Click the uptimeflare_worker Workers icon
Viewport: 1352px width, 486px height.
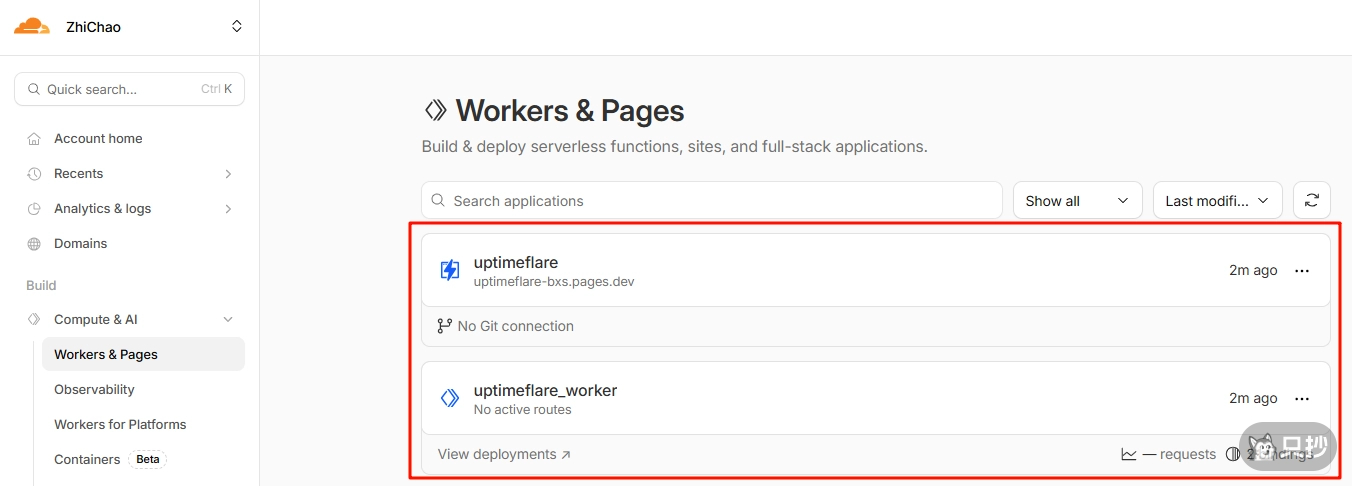click(x=450, y=398)
